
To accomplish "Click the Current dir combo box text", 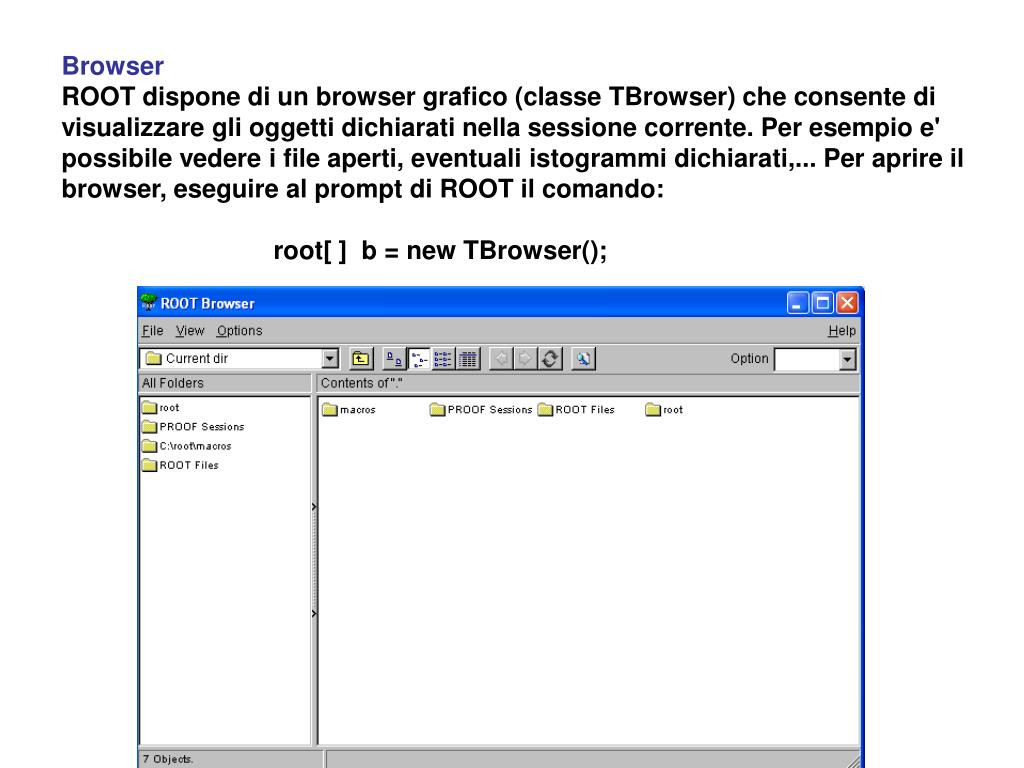I will point(197,359).
